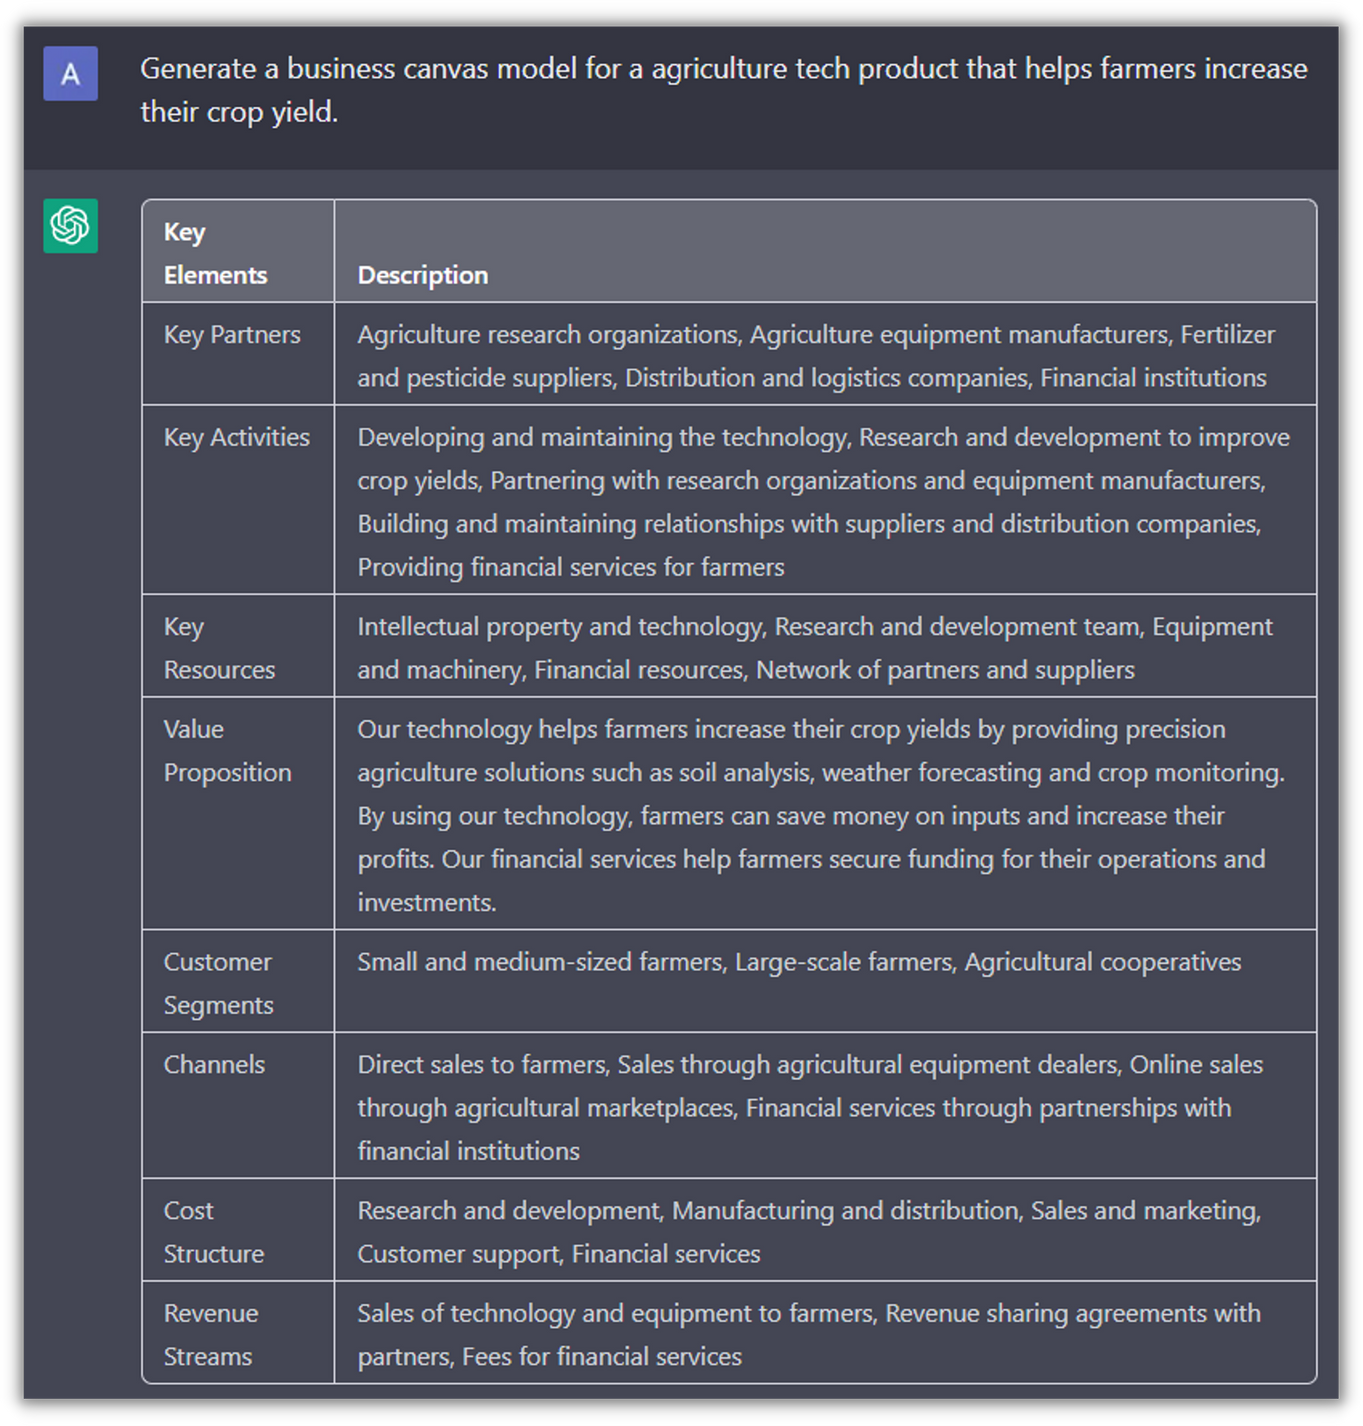Select the "Description" column header
Viewport: 1363px width, 1426px height.
(423, 275)
